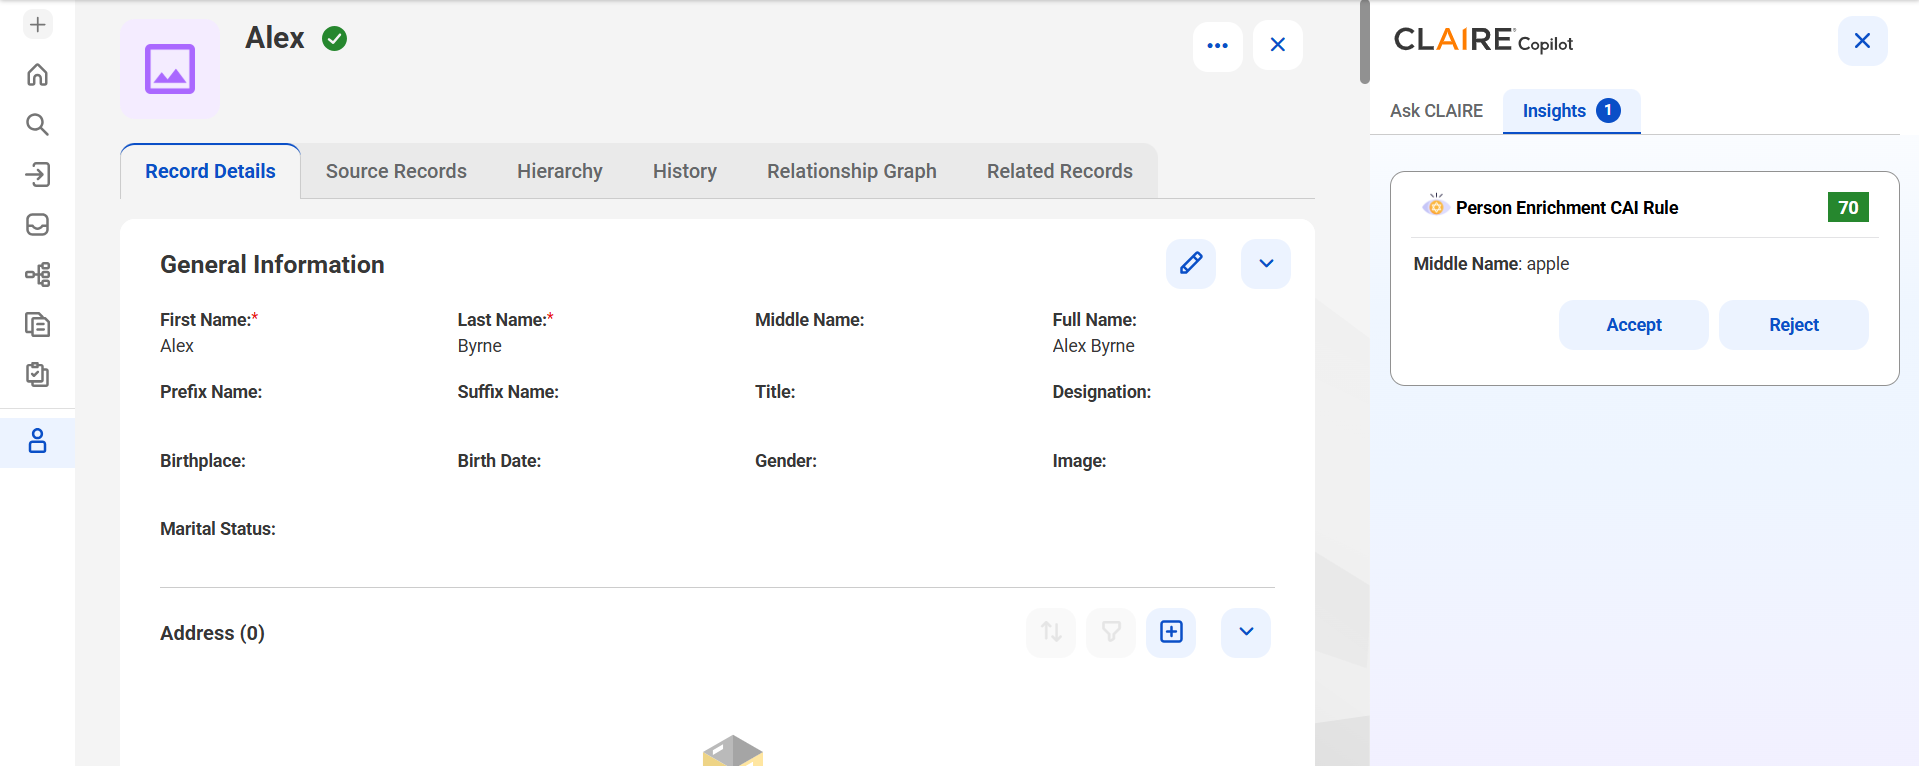Click the Birth Date label

click(499, 461)
